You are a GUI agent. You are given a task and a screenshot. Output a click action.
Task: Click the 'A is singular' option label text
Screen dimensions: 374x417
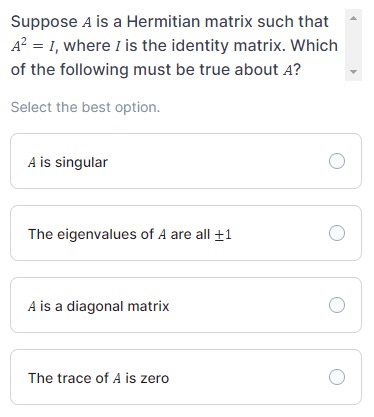[x=68, y=162]
